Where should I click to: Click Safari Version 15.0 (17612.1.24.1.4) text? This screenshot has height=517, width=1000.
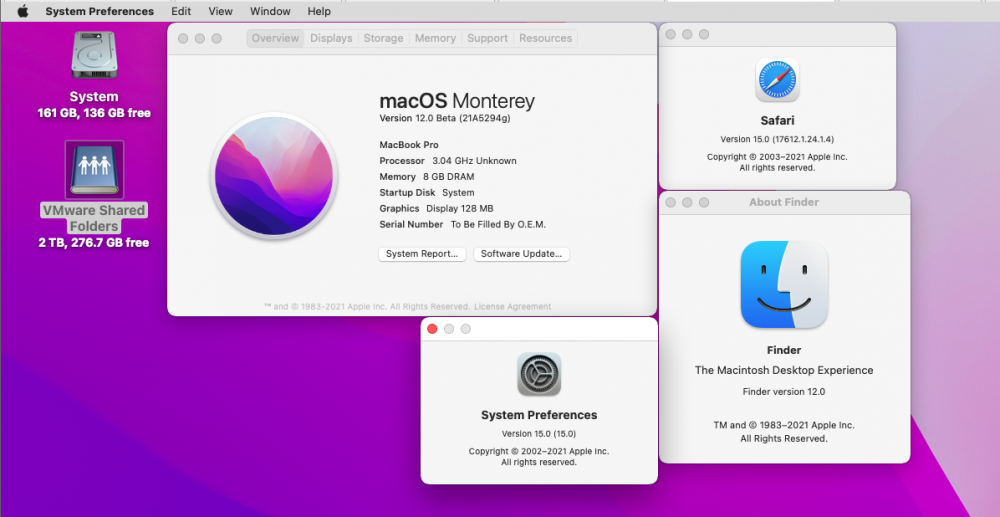[x=777, y=139]
